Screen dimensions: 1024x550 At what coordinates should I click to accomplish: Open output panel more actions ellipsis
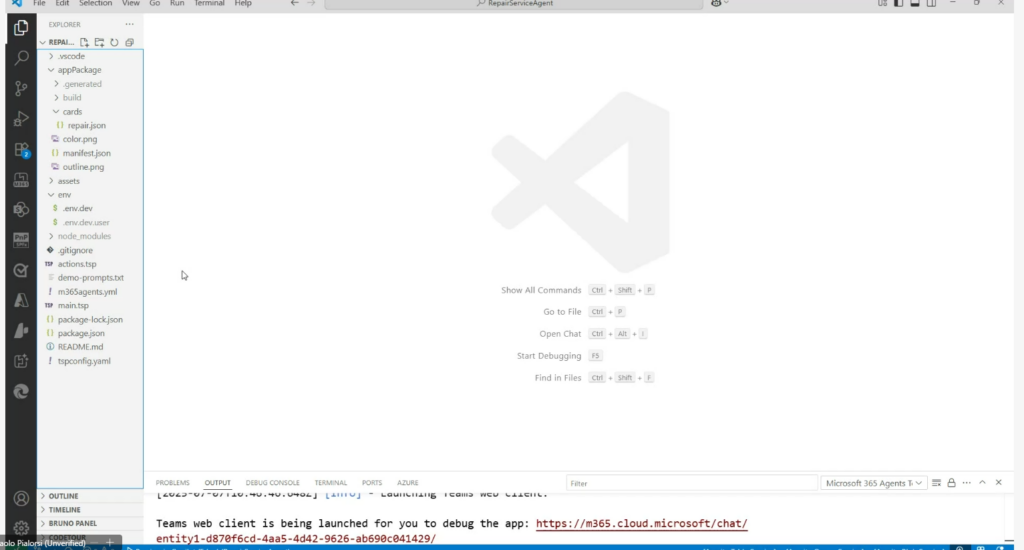pyautogui.click(x=967, y=483)
